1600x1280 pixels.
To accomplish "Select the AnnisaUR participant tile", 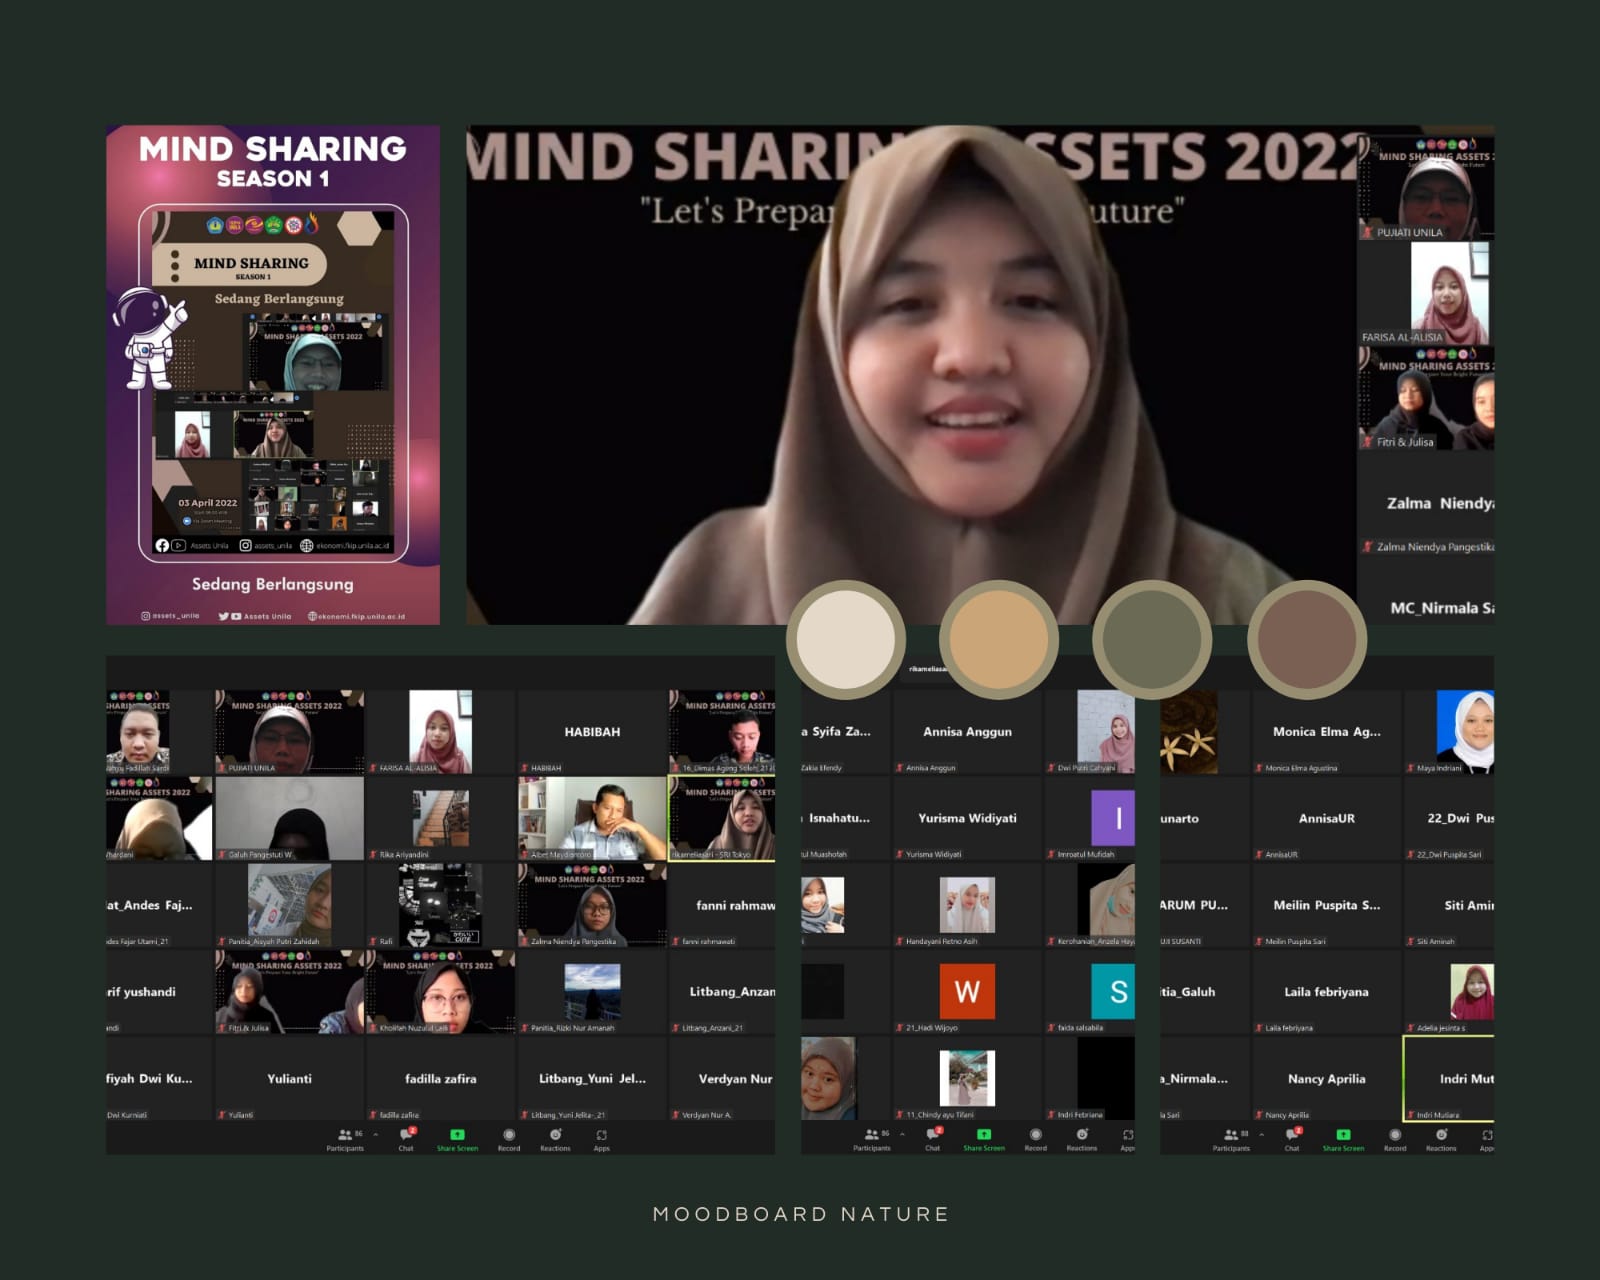I will point(1326,818).
